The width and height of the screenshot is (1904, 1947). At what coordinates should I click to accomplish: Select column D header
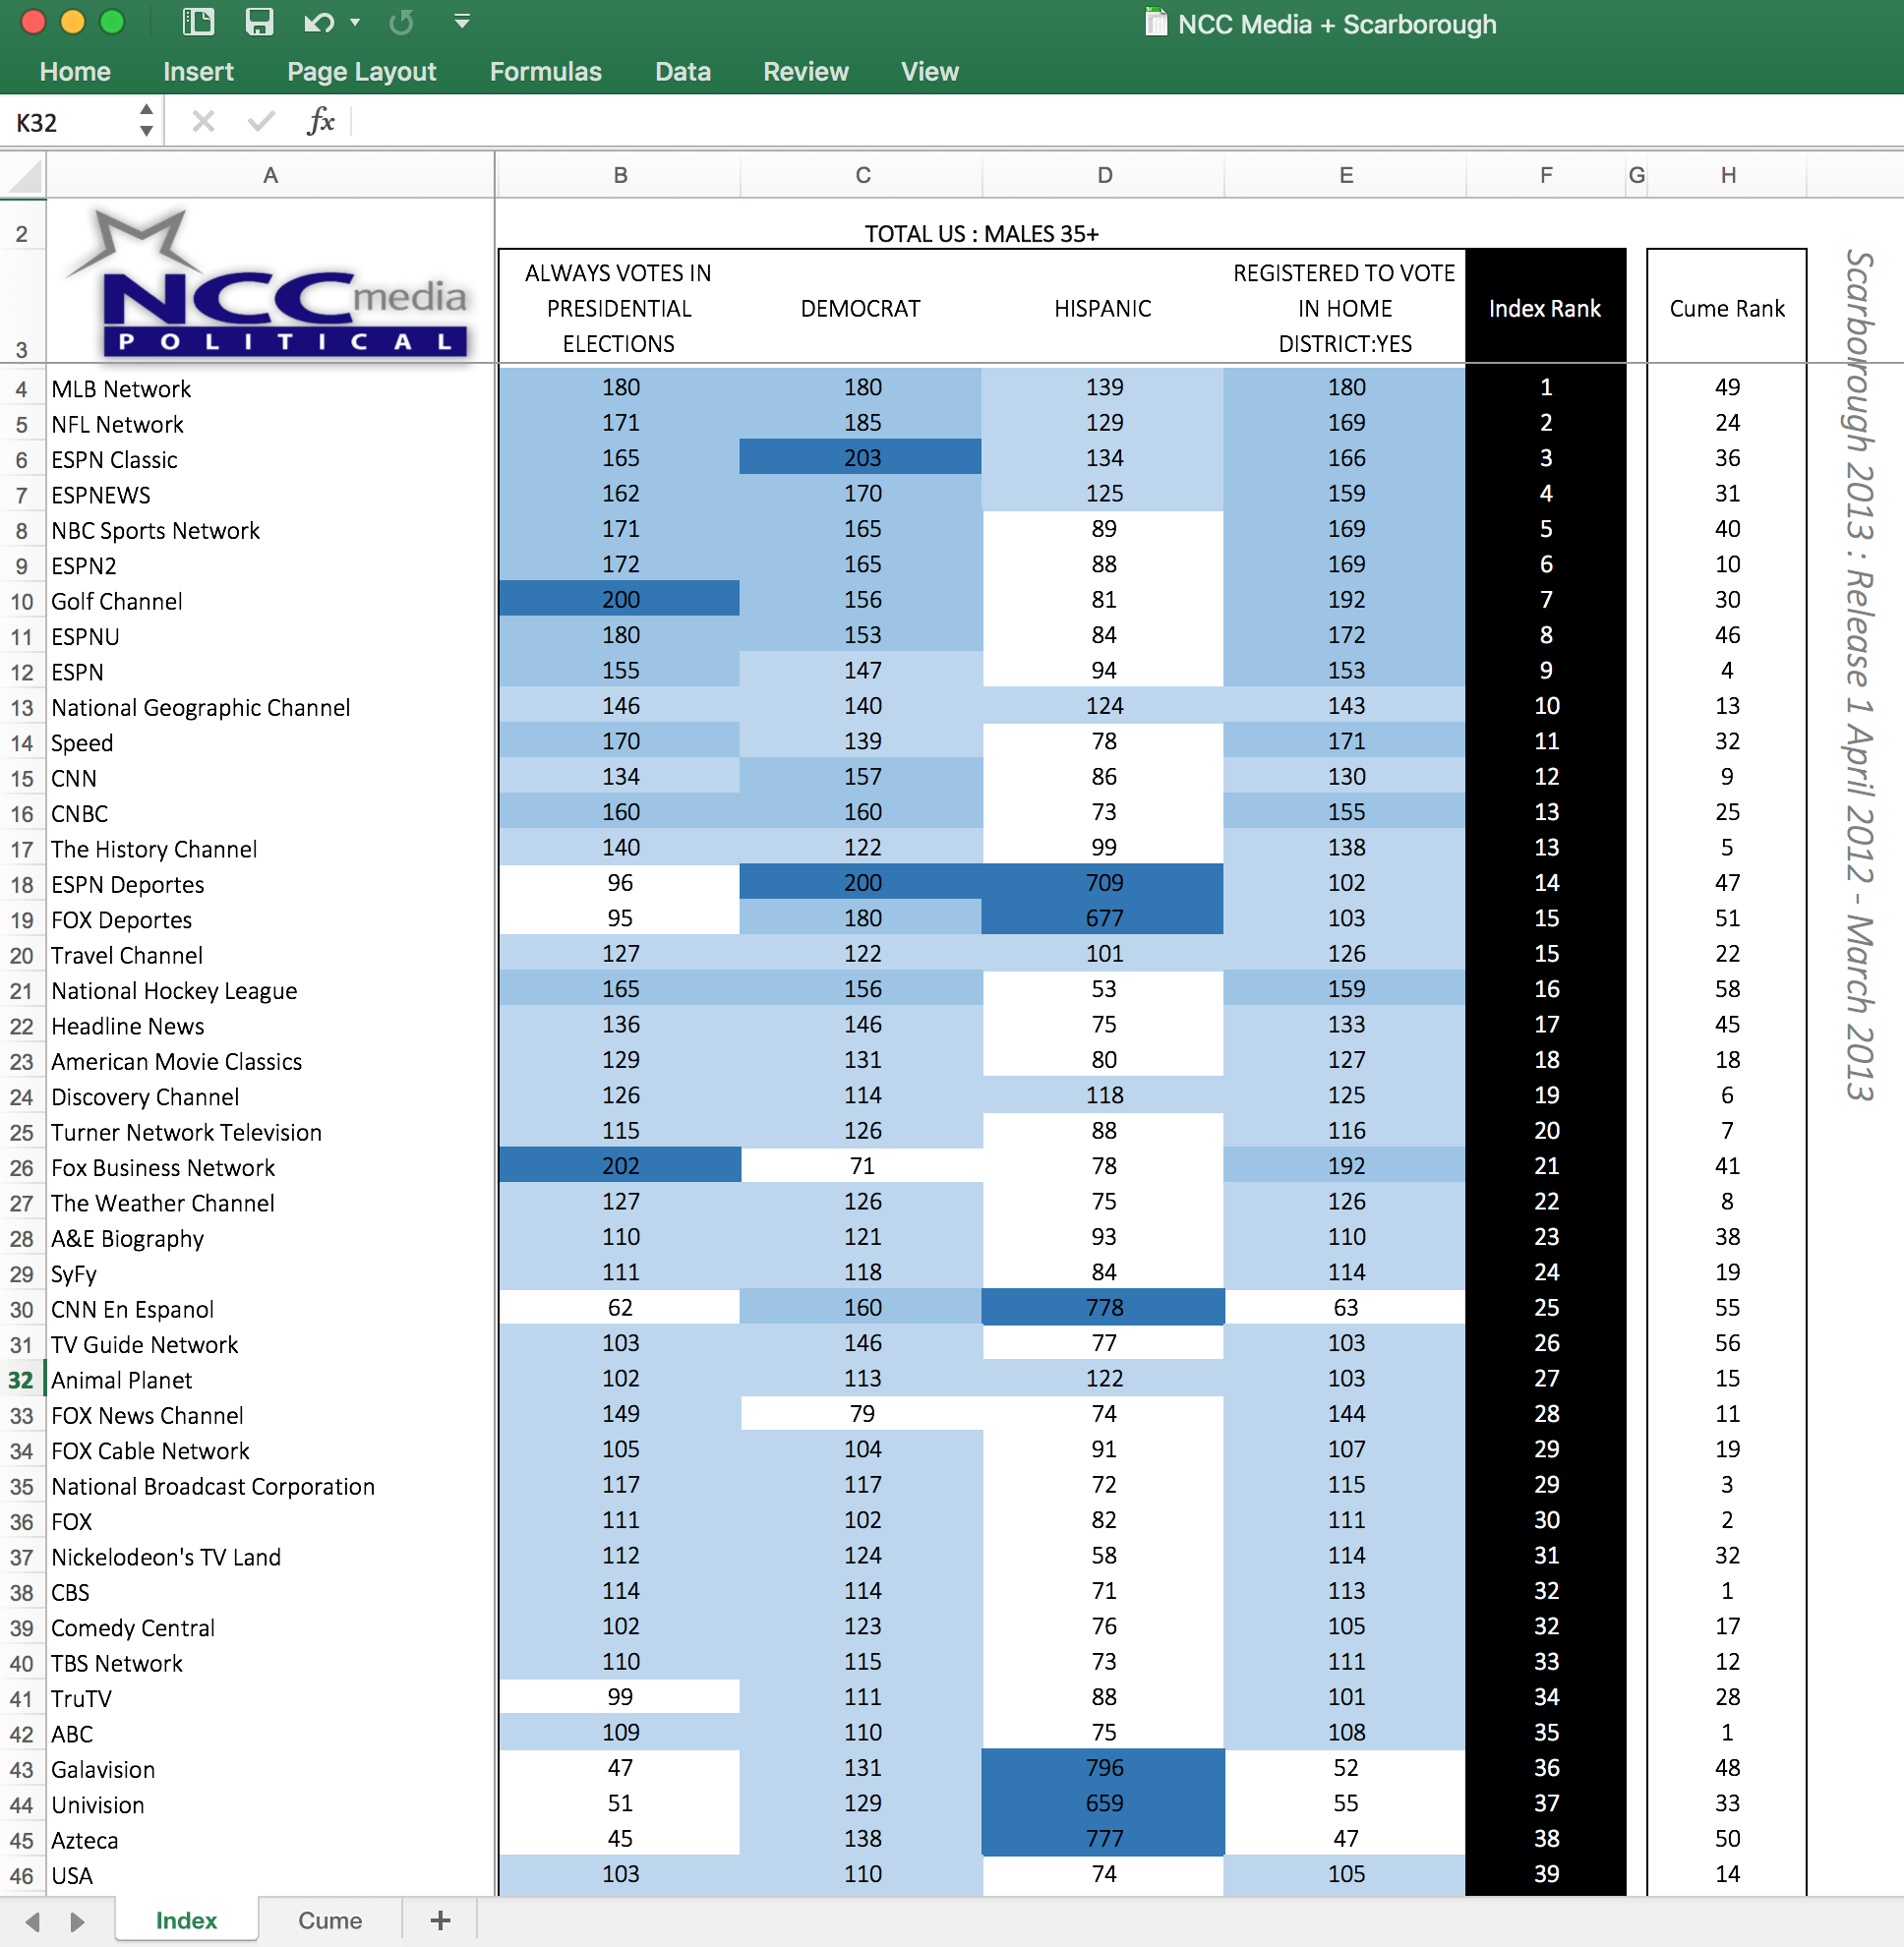pyautogui.click(x=1104, y=176)
